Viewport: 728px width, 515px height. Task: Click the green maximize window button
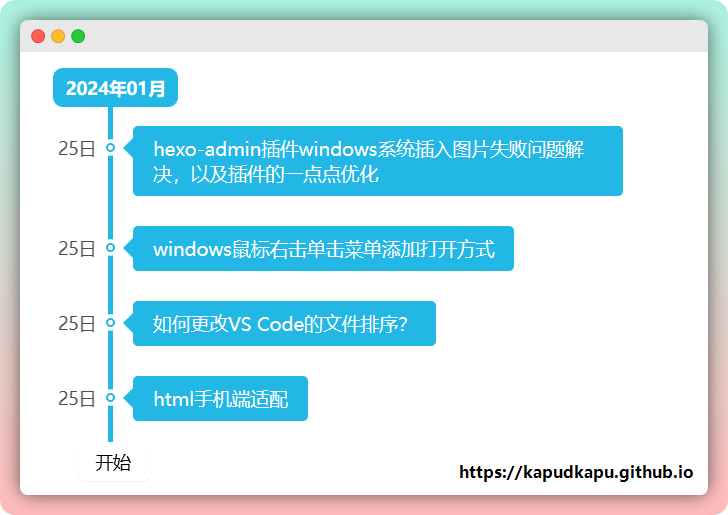click(x=78, y=36)
